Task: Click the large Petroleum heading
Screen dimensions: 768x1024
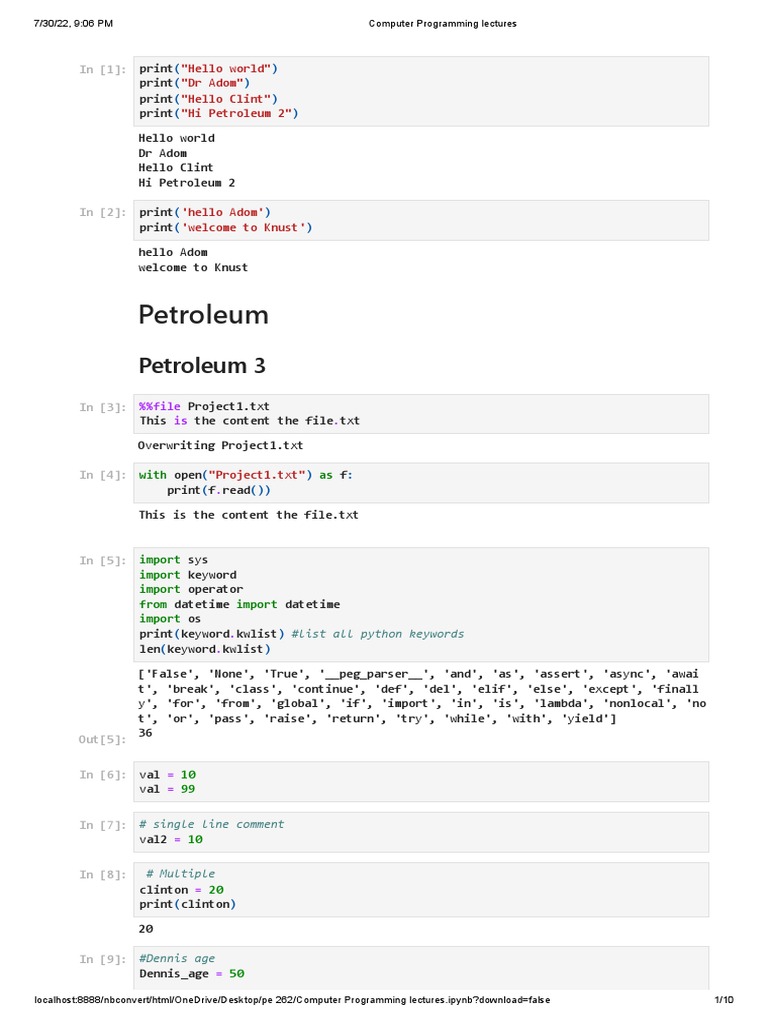Action: (x=204, y=315)
